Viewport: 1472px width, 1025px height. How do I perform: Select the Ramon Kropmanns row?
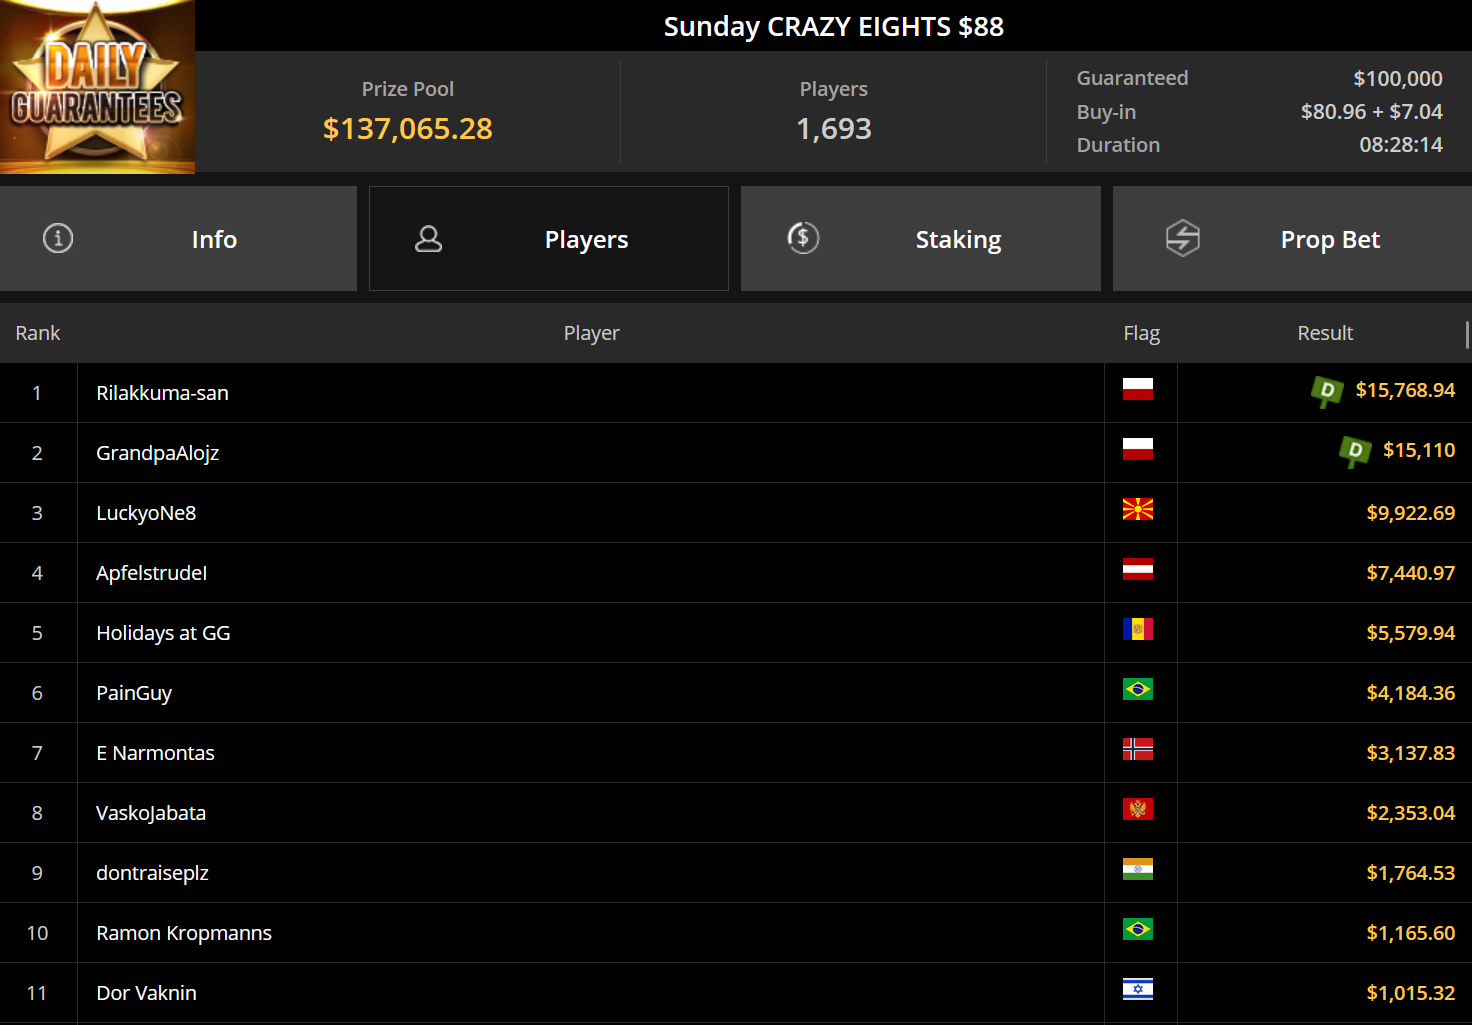(x=736, y=933)
